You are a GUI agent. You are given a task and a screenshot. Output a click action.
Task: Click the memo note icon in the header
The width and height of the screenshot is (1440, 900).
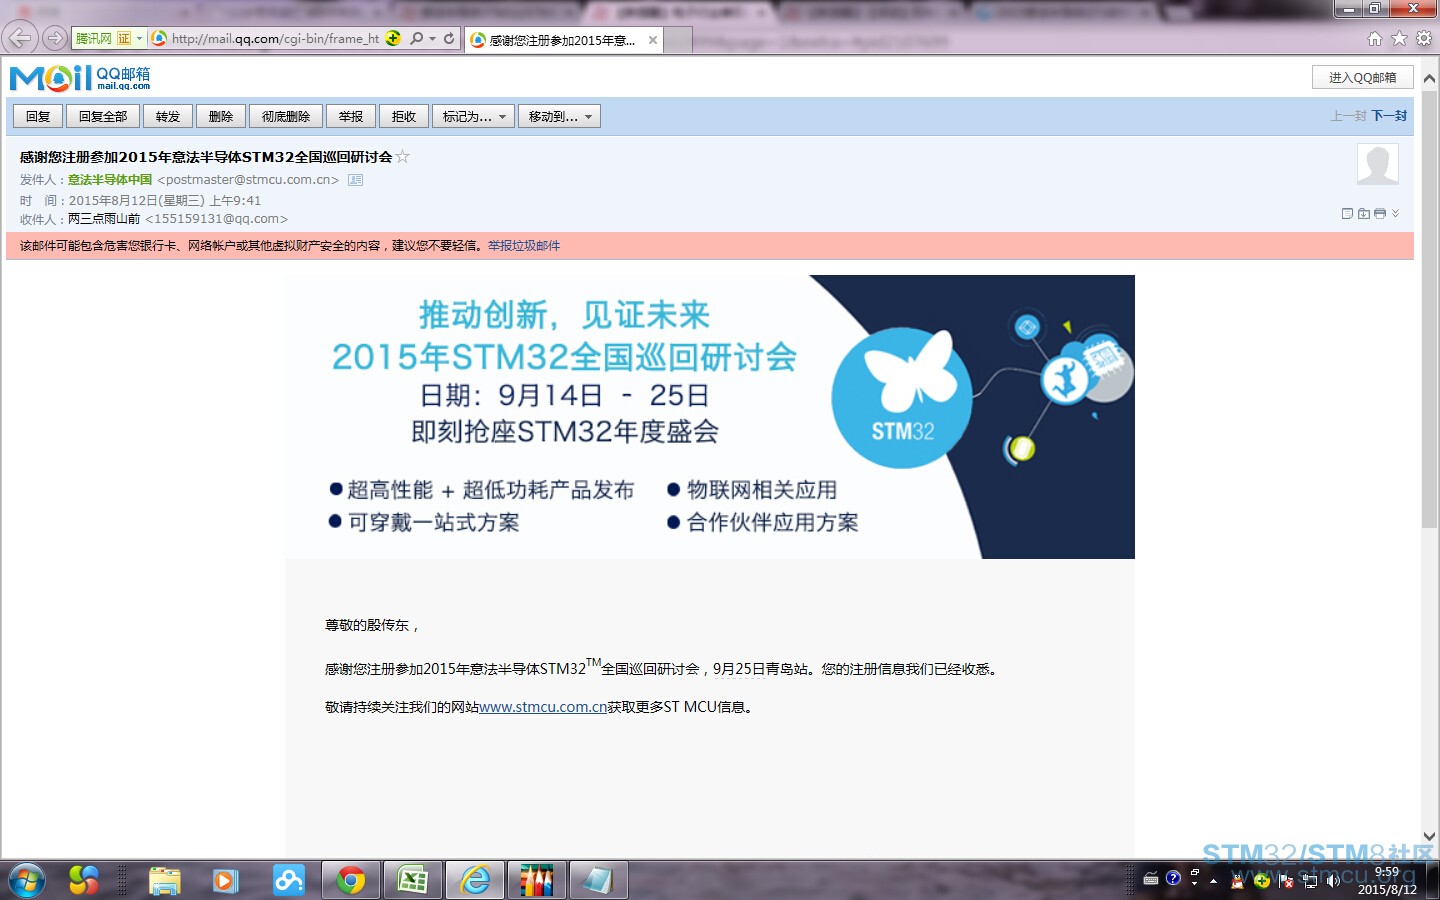[1347, 213]
